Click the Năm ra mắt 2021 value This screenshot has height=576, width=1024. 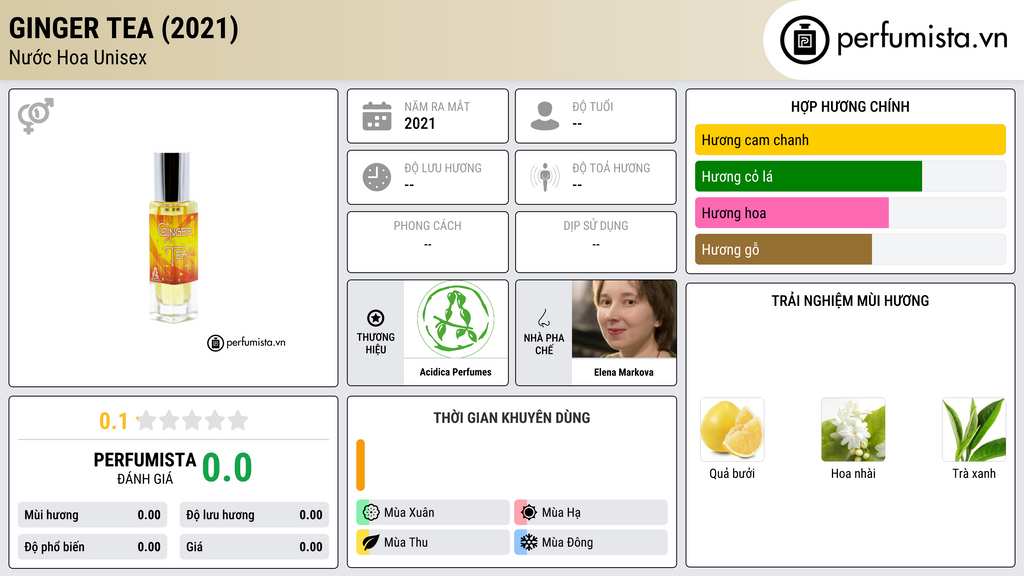coord(419,123)
